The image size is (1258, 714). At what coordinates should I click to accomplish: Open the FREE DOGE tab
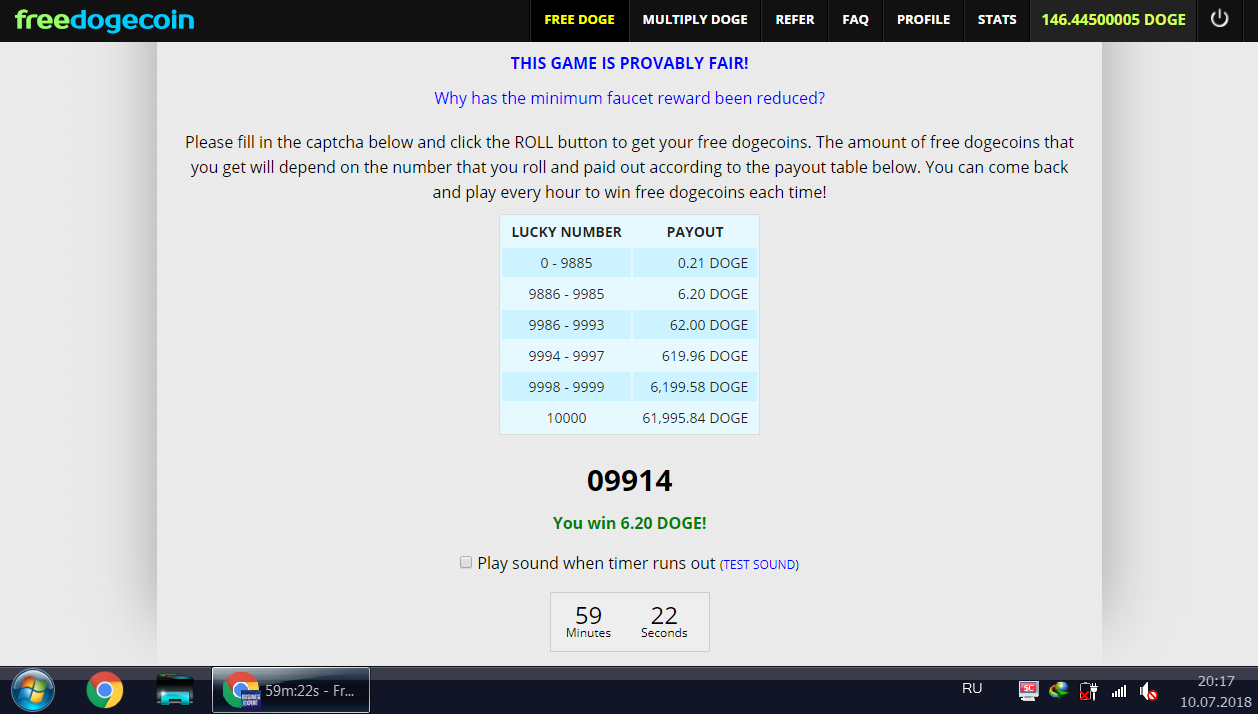[x=579, y=20]
